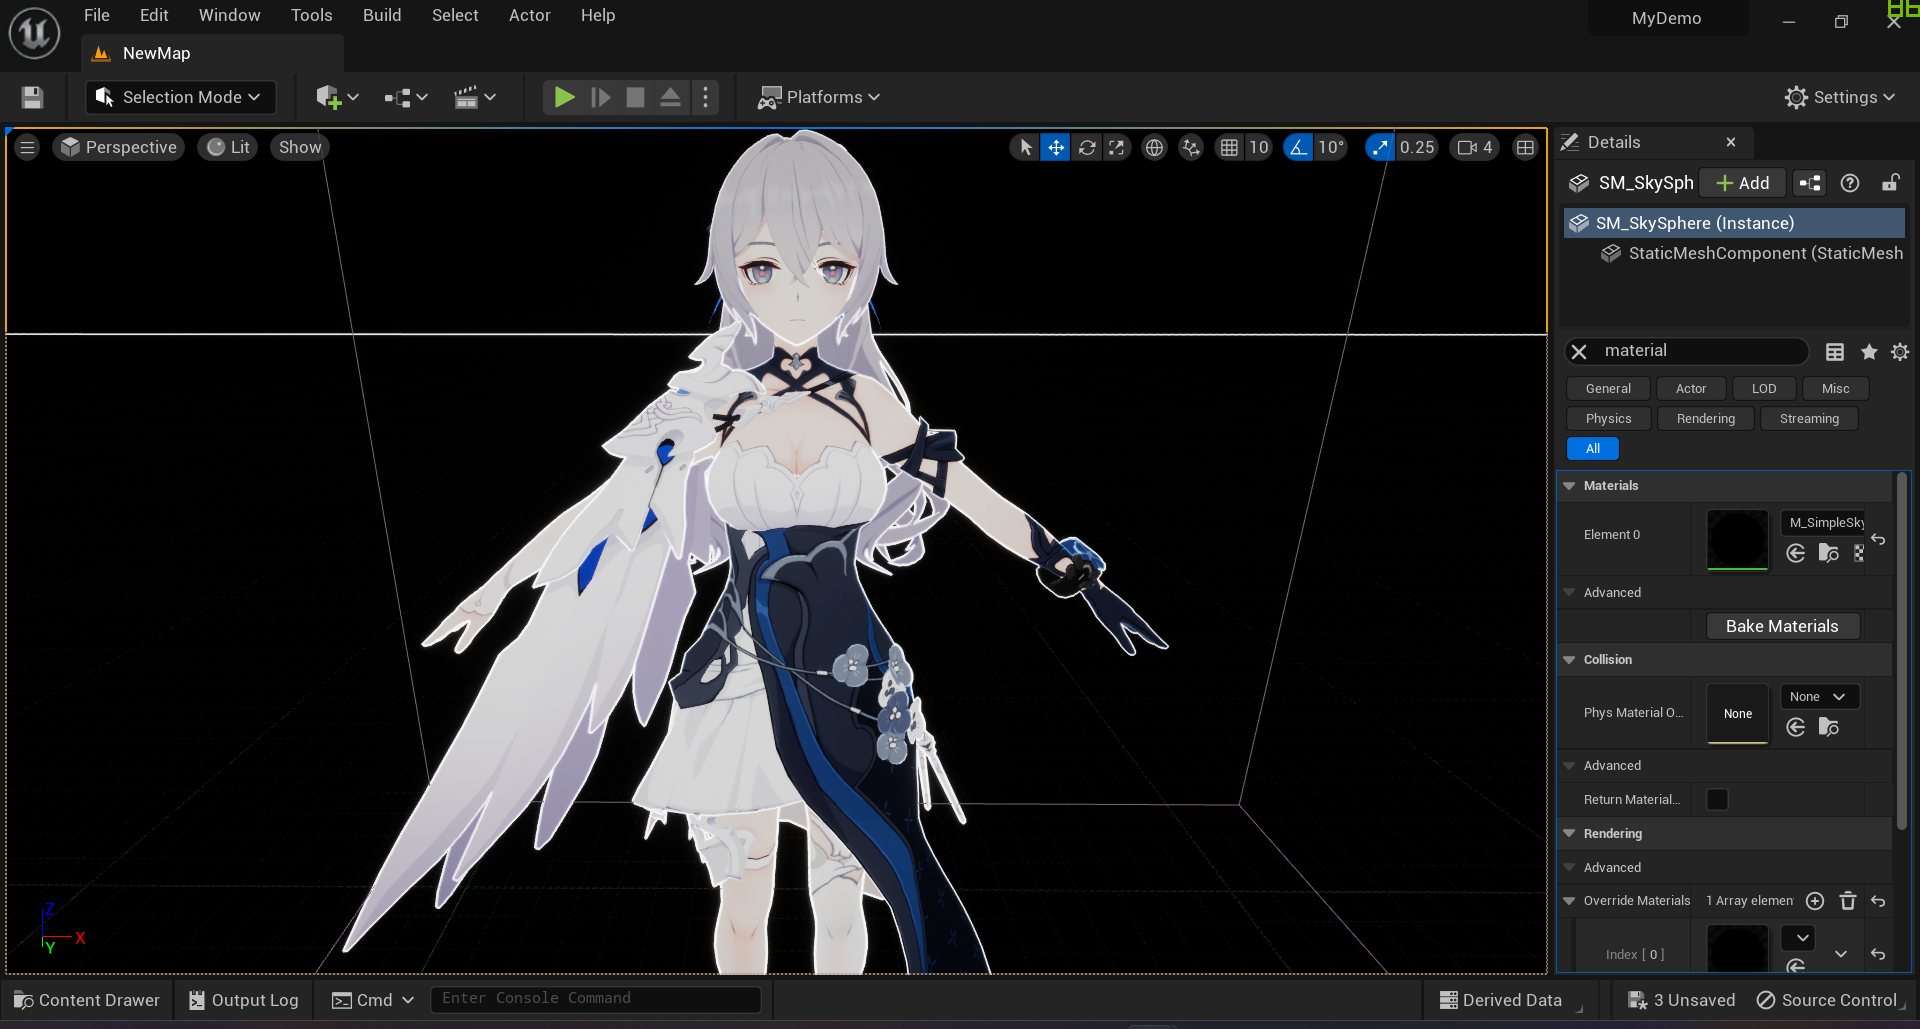Toggle the Return Material checkbox
Image resolution: width=1920 pixels, height=1029 pixels.
(x=1717, y=799)
